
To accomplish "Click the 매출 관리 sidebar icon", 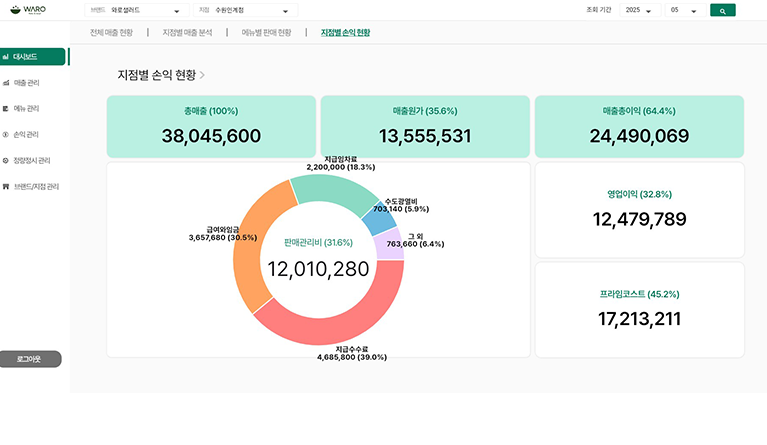I will (x=6, y=83).
